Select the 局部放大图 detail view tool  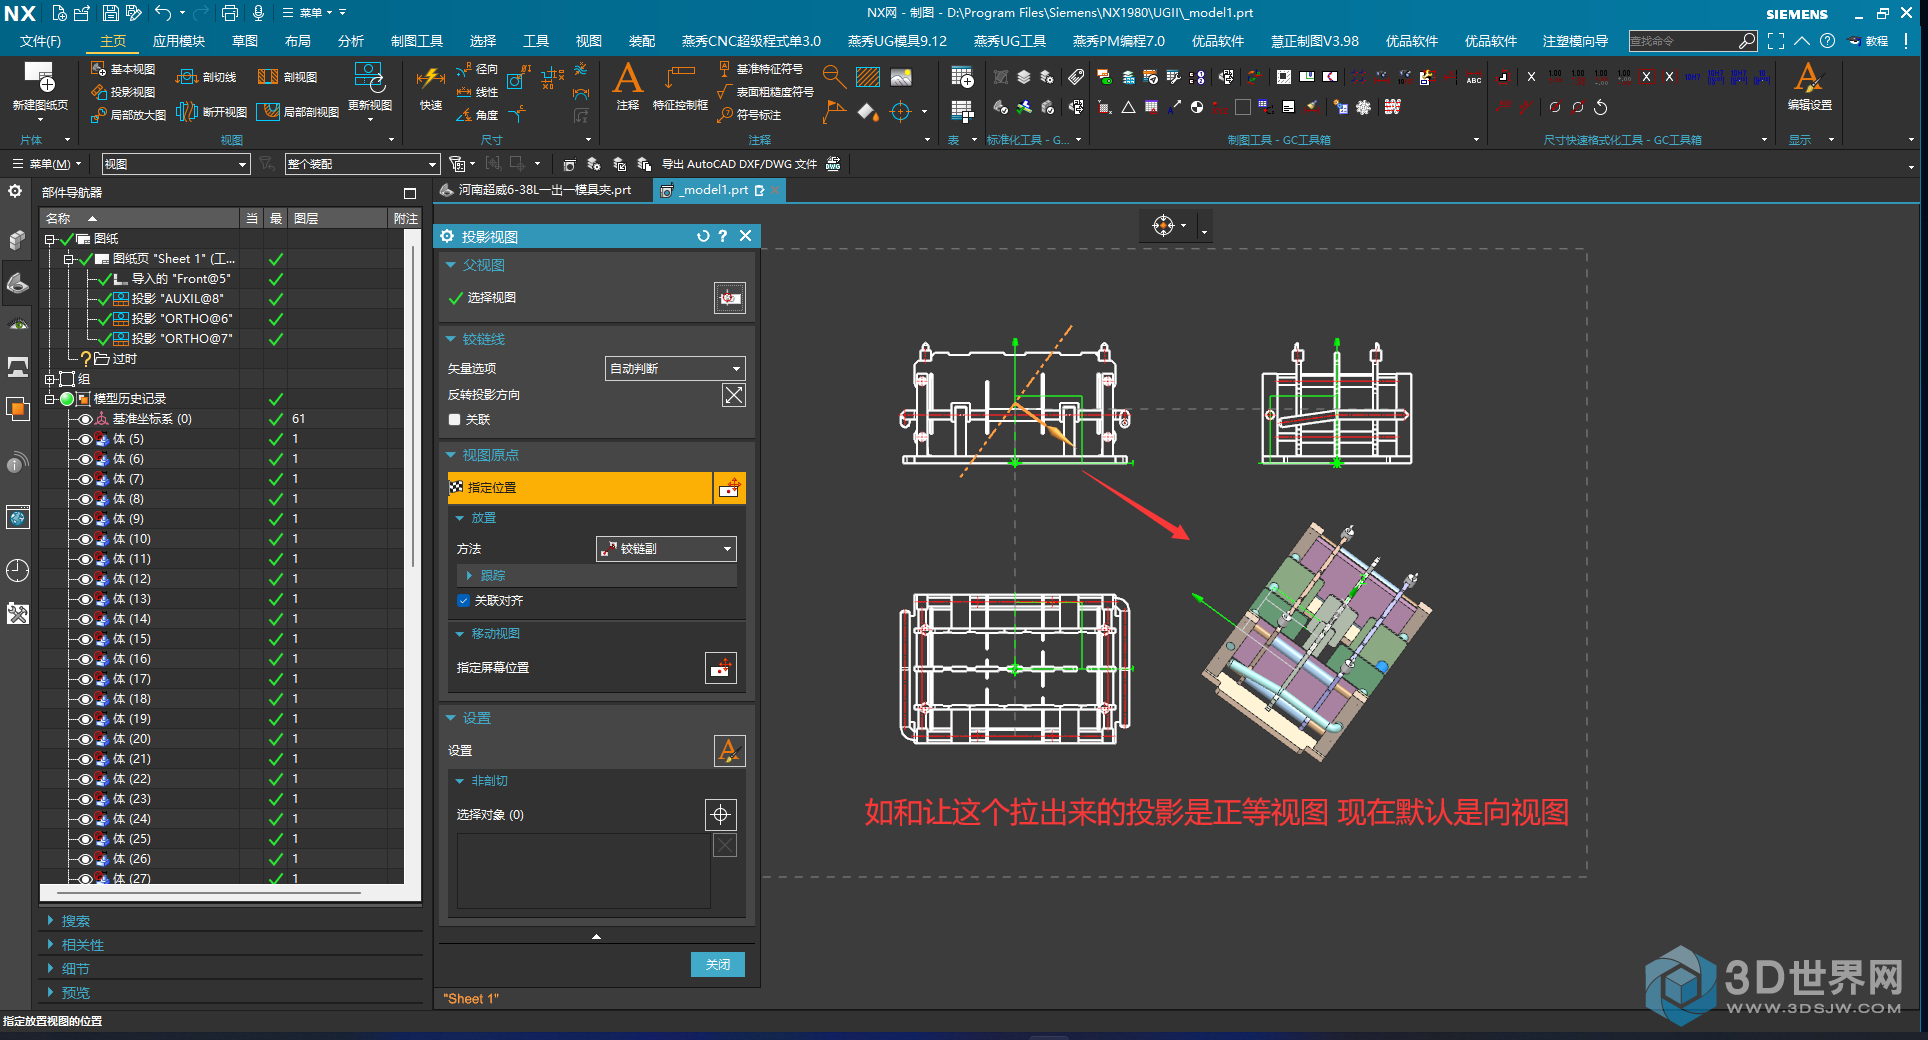click(128, 115)
